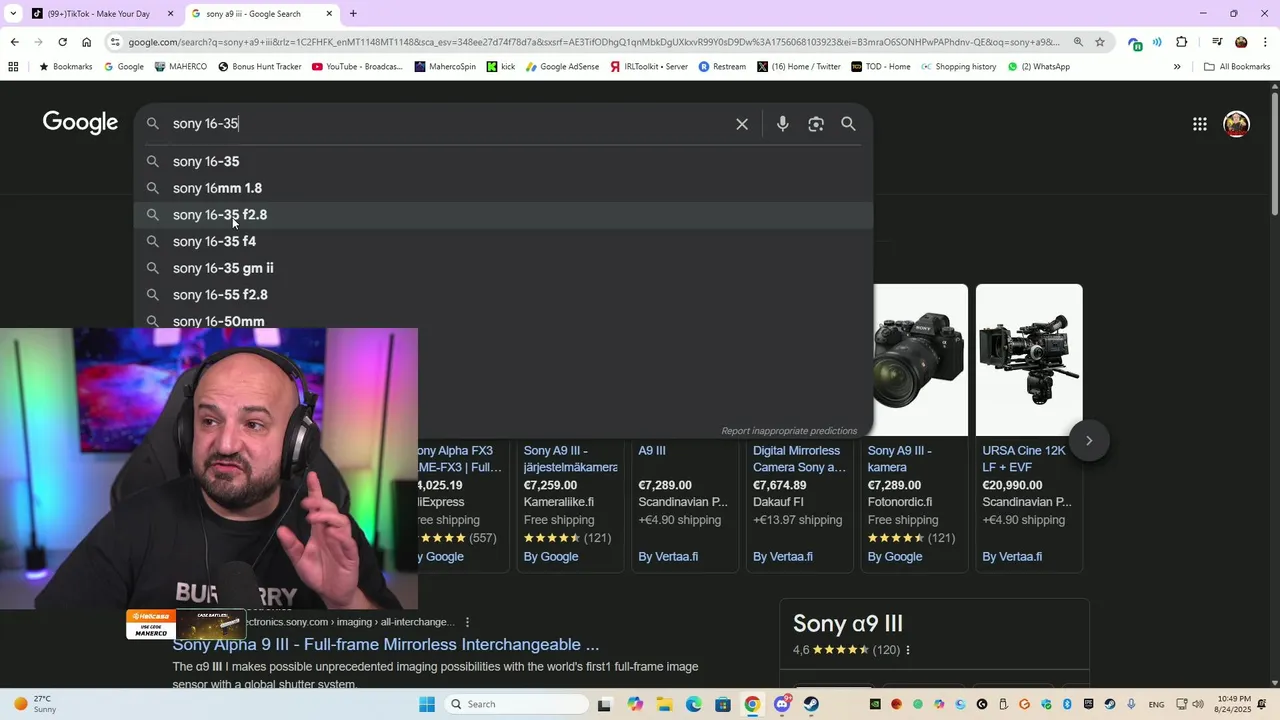The height and width of the screenshot is (720, 1280).
Task: Choose the suggestion "sony 16mm 1.8"
Action: [504, 188]
